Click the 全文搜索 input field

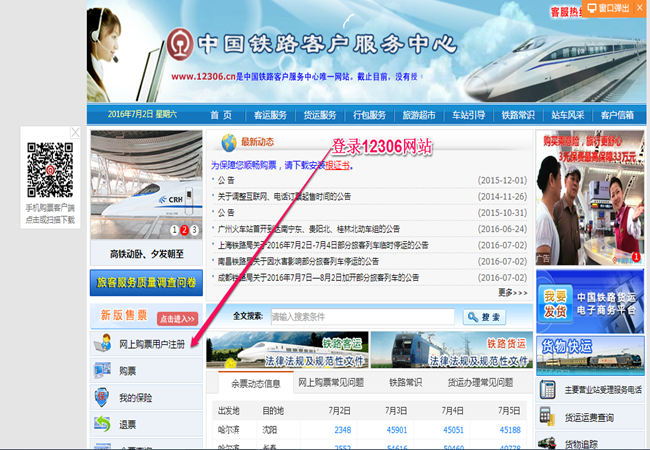[363, 317]
